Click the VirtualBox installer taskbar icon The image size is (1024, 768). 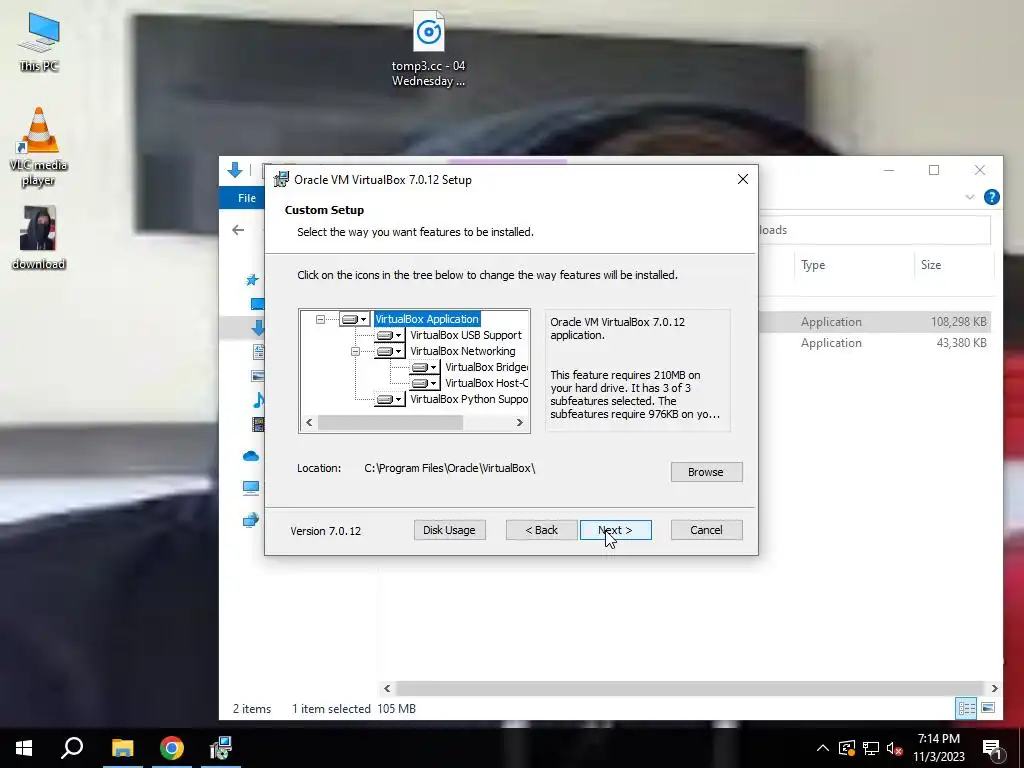221,748
